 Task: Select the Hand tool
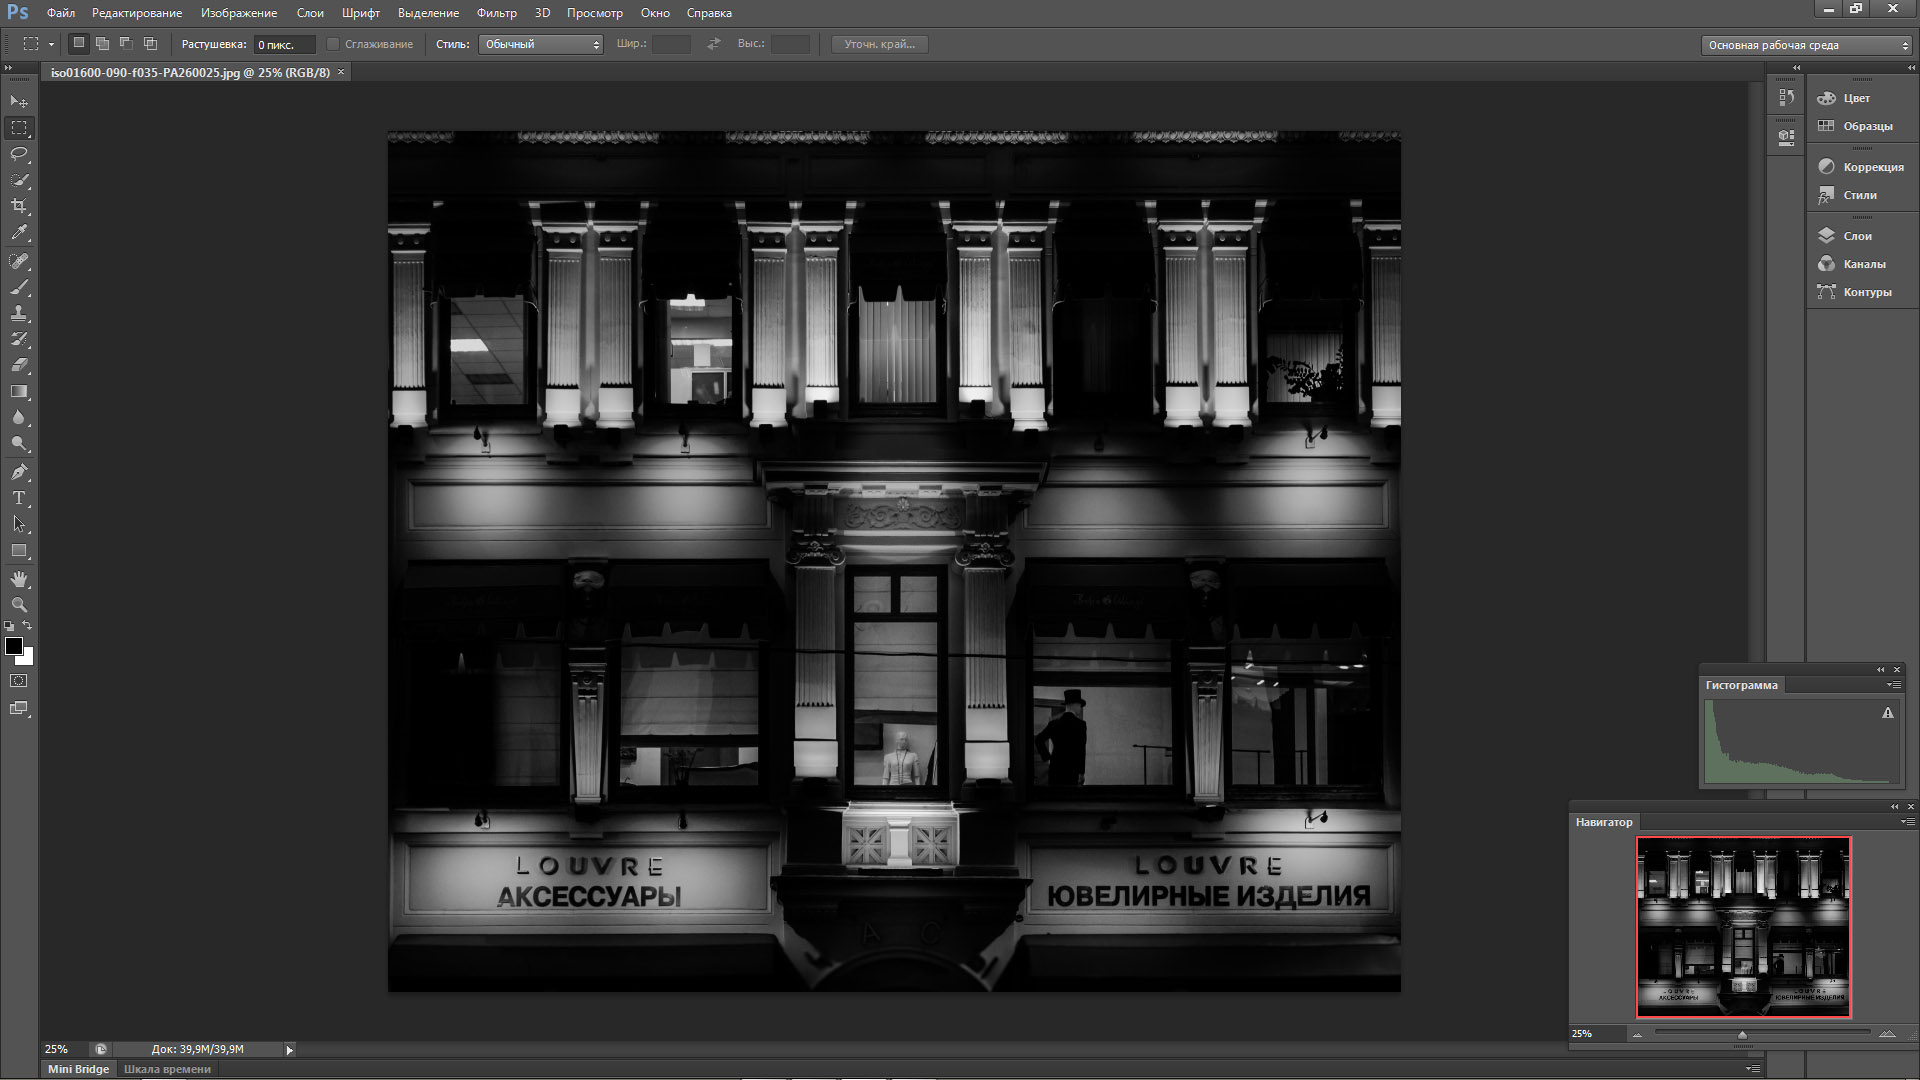19,579
